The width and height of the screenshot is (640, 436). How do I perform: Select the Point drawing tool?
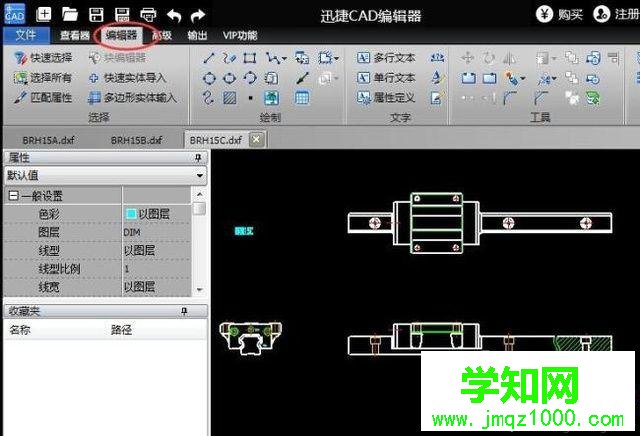251,98
